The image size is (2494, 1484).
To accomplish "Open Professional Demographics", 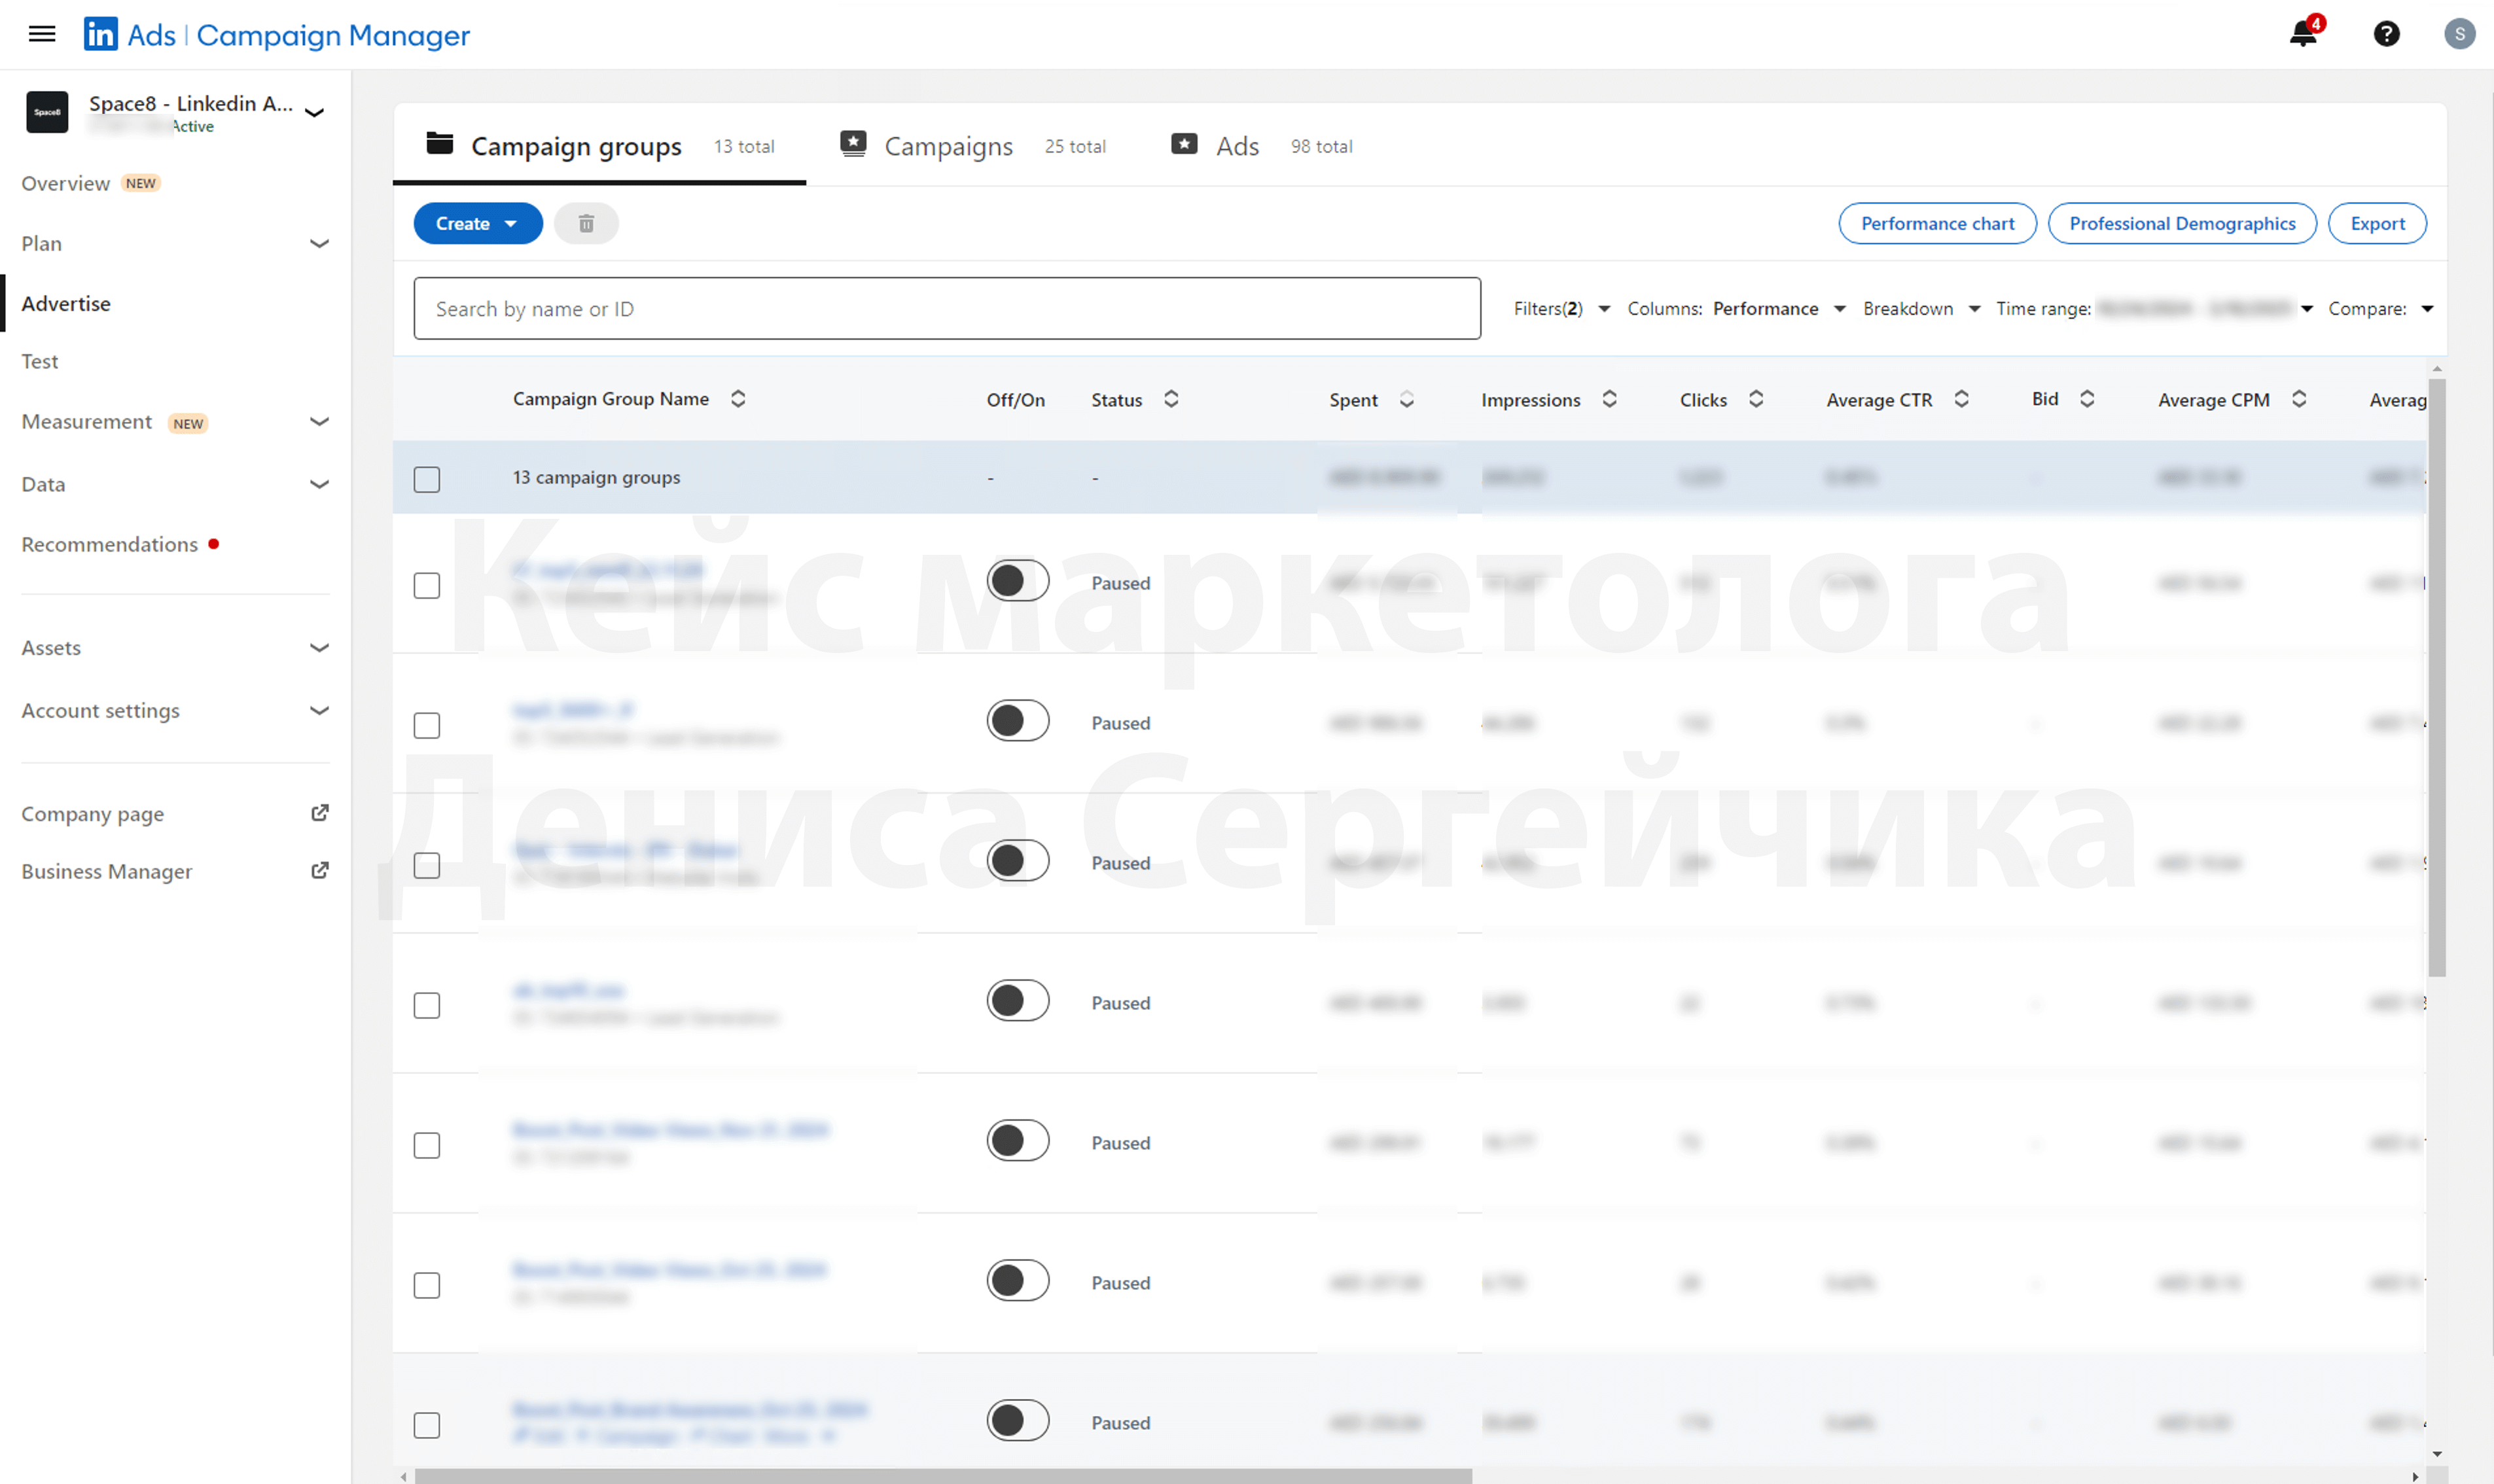I will (2182, 223).
